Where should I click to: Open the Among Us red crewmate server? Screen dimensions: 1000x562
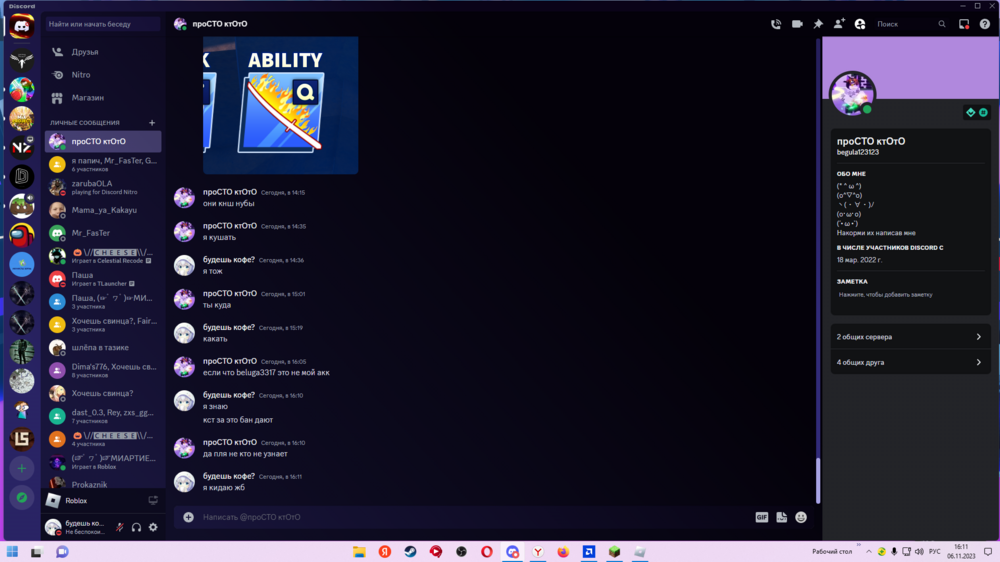[x=22, y=235]
